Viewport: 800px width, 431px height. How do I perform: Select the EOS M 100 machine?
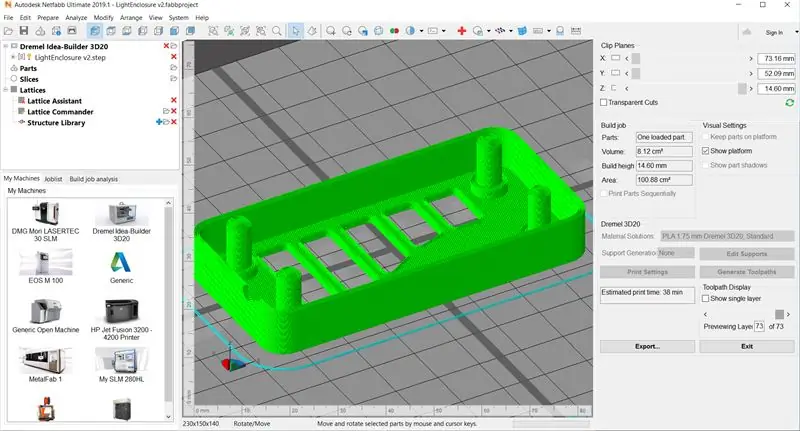[45, 266]
